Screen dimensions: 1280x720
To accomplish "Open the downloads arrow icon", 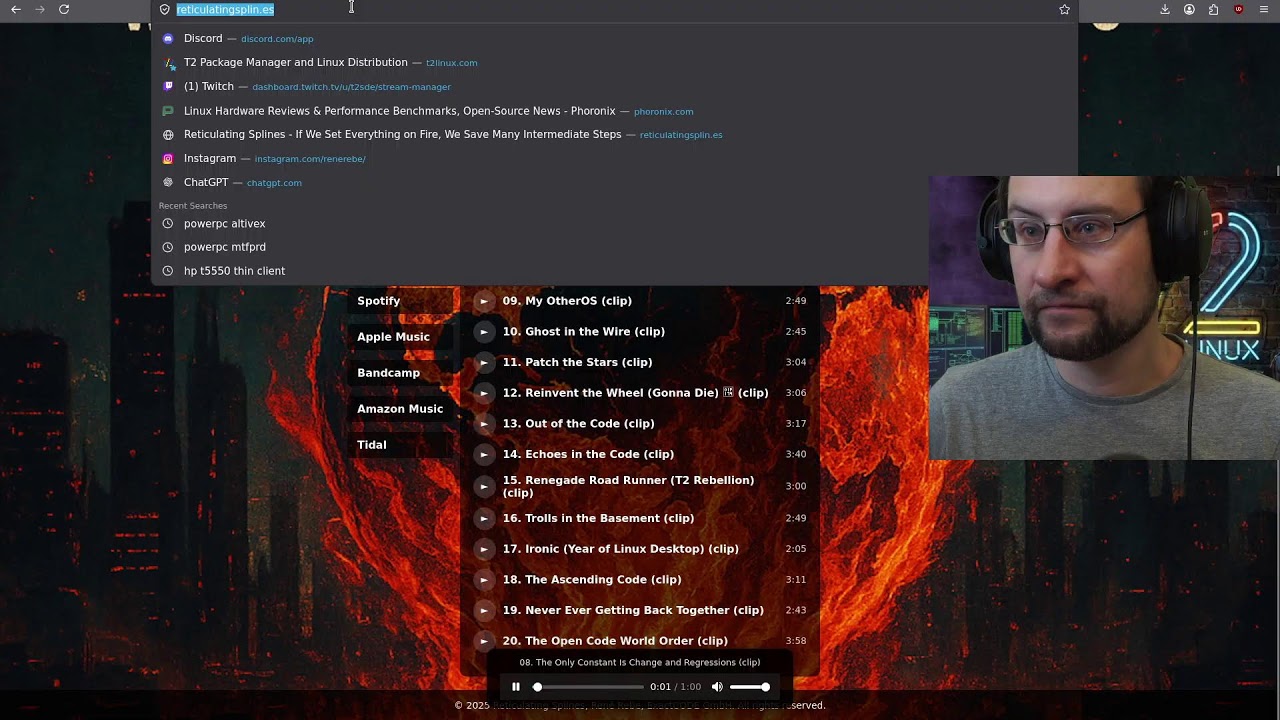I will pos(1165,9).
